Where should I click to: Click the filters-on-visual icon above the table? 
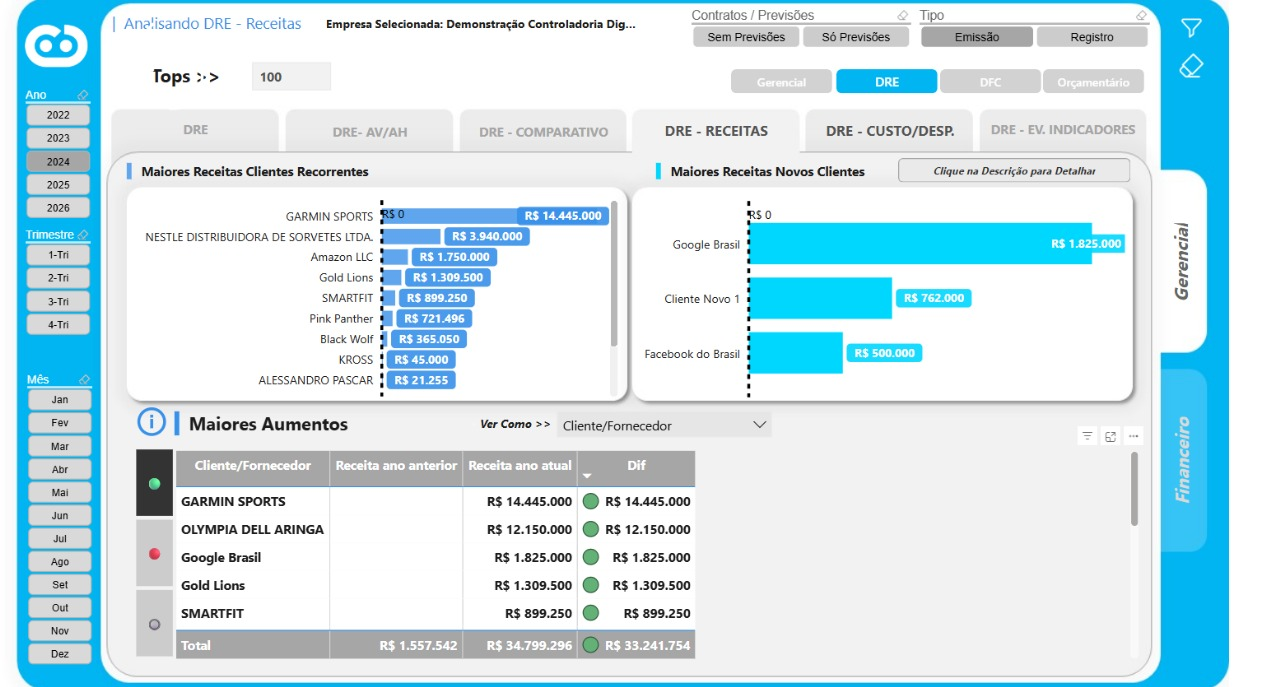click(1087, 436)
